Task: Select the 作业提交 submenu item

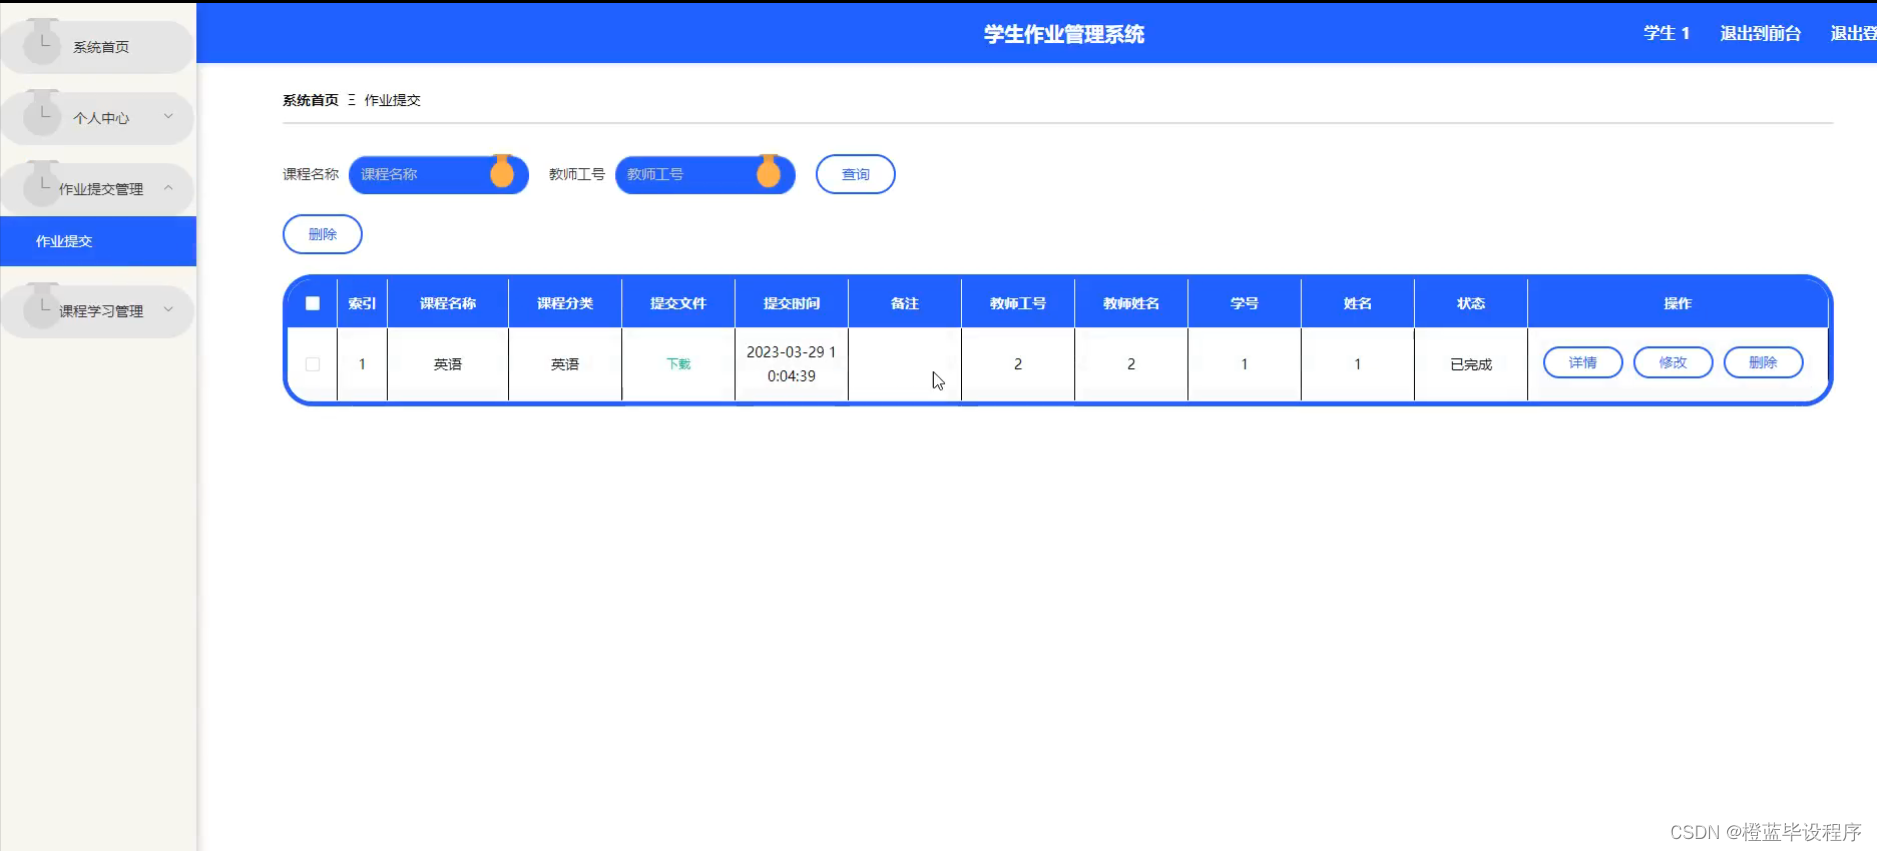Action: 98,241
